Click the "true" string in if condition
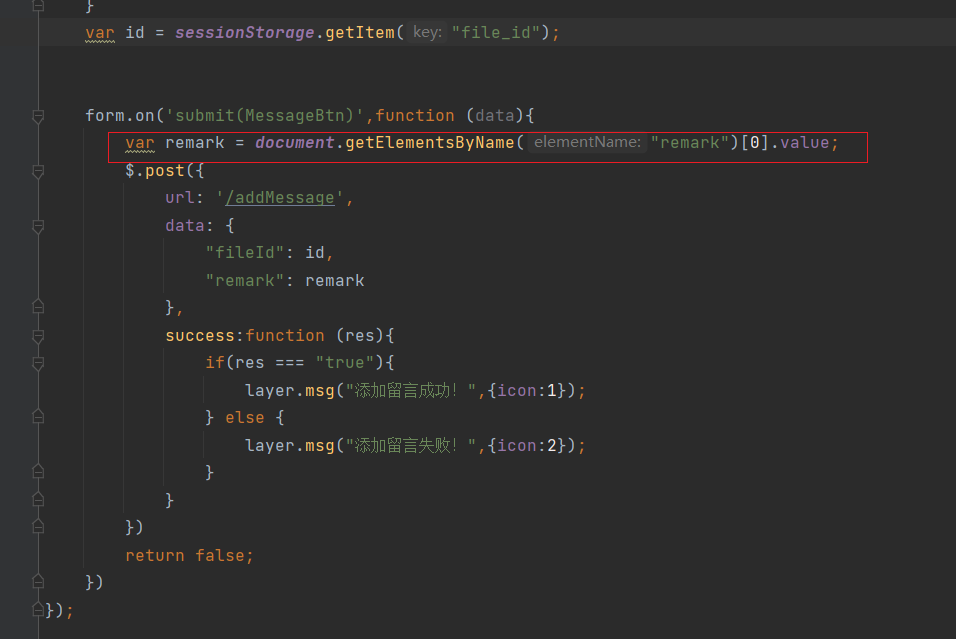Image resolution: width=956 pixels, height=639 pixels. 344,363
